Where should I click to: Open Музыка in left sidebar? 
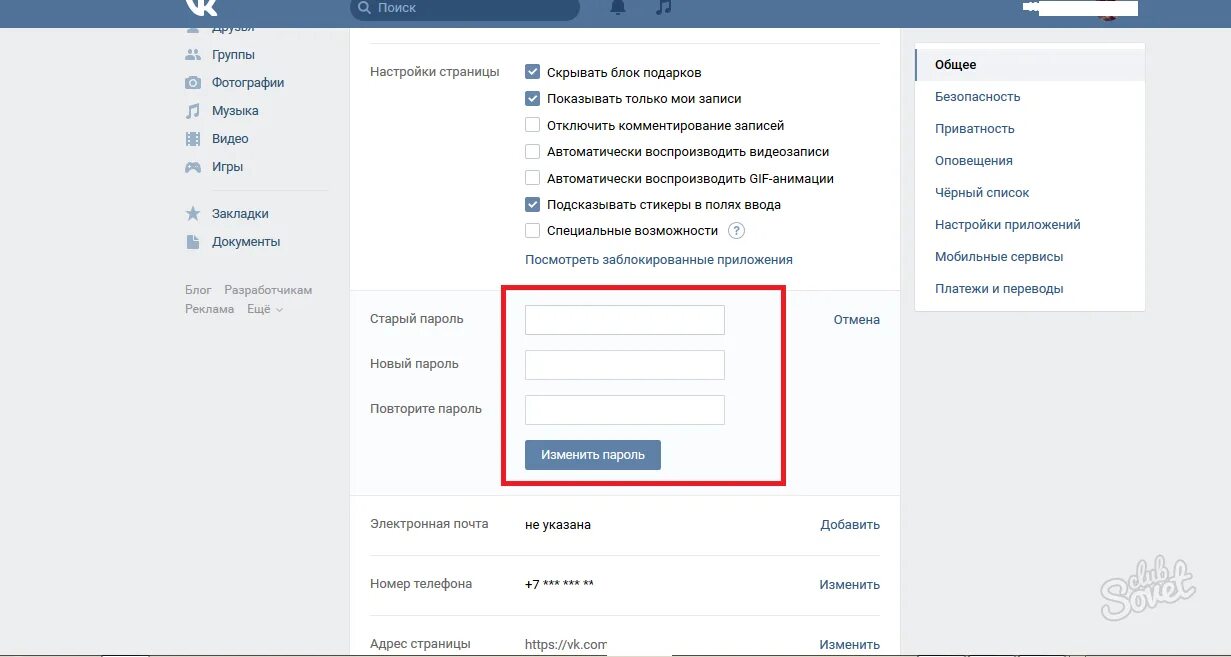click(x=235, y=111)
